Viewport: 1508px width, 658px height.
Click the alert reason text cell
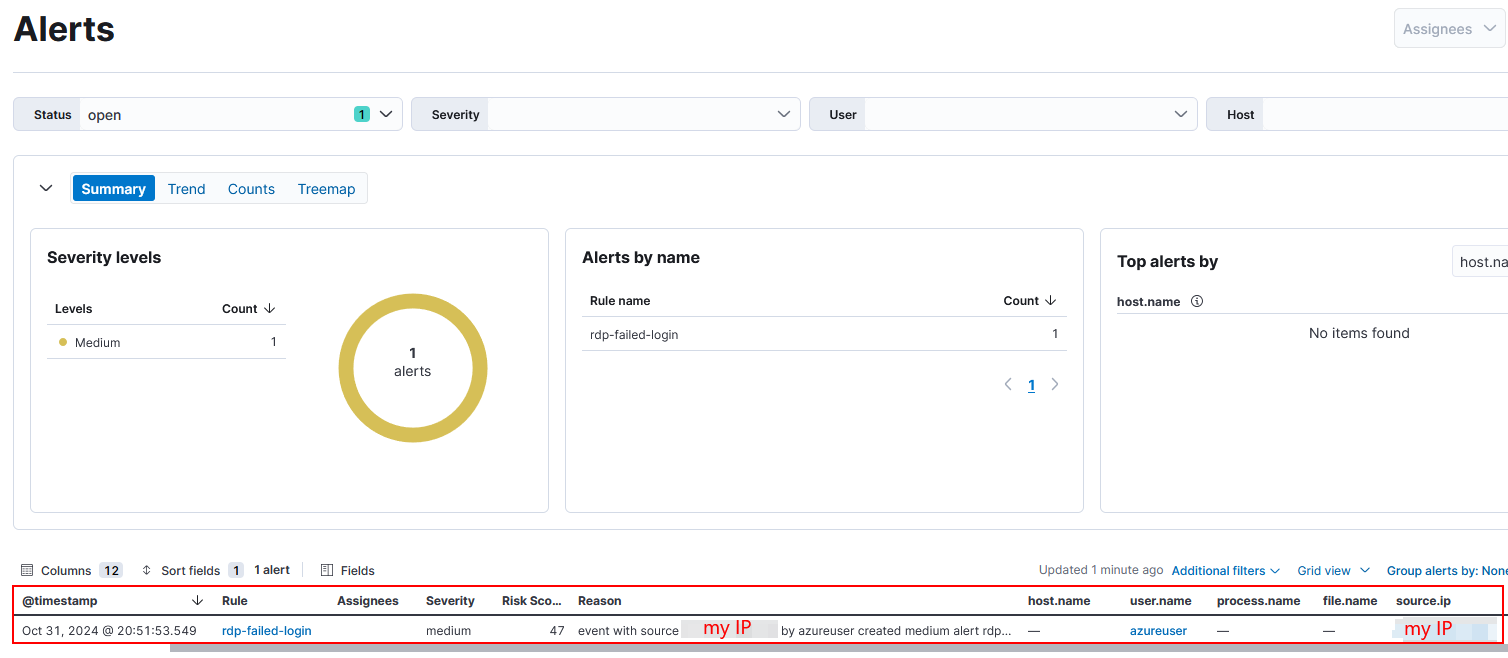point(795,631)
